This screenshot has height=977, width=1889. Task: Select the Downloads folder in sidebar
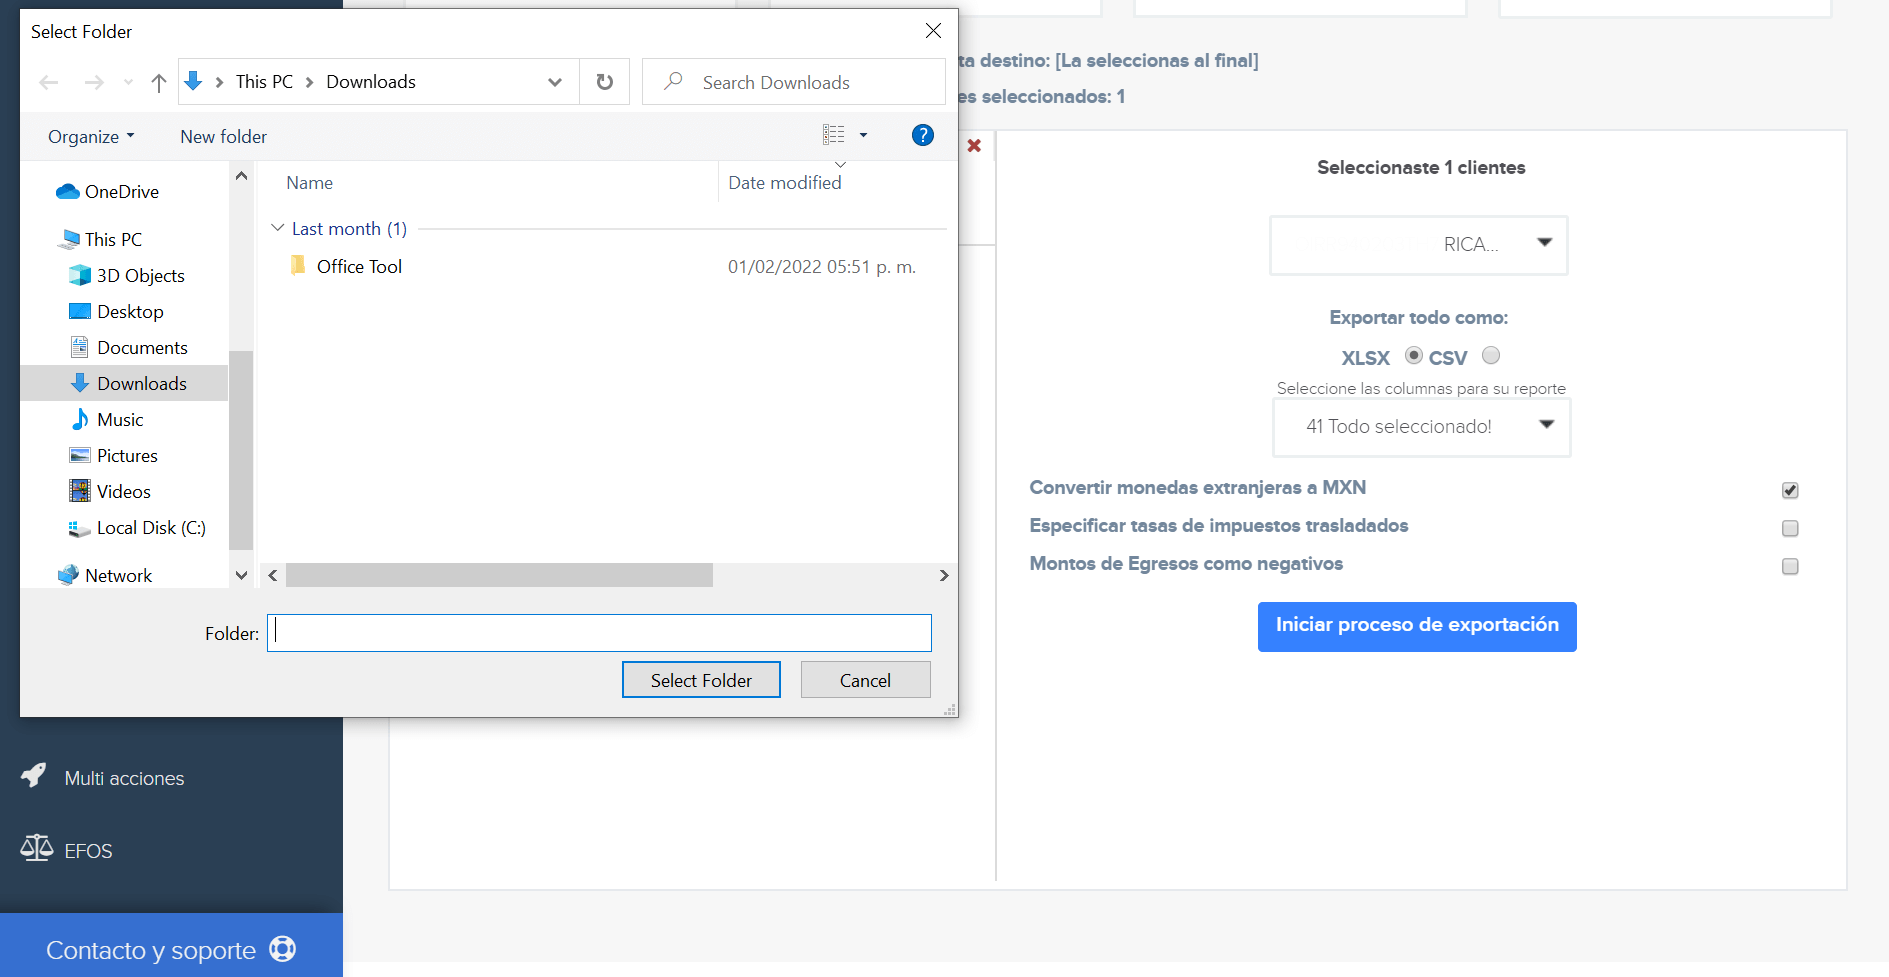141,383
